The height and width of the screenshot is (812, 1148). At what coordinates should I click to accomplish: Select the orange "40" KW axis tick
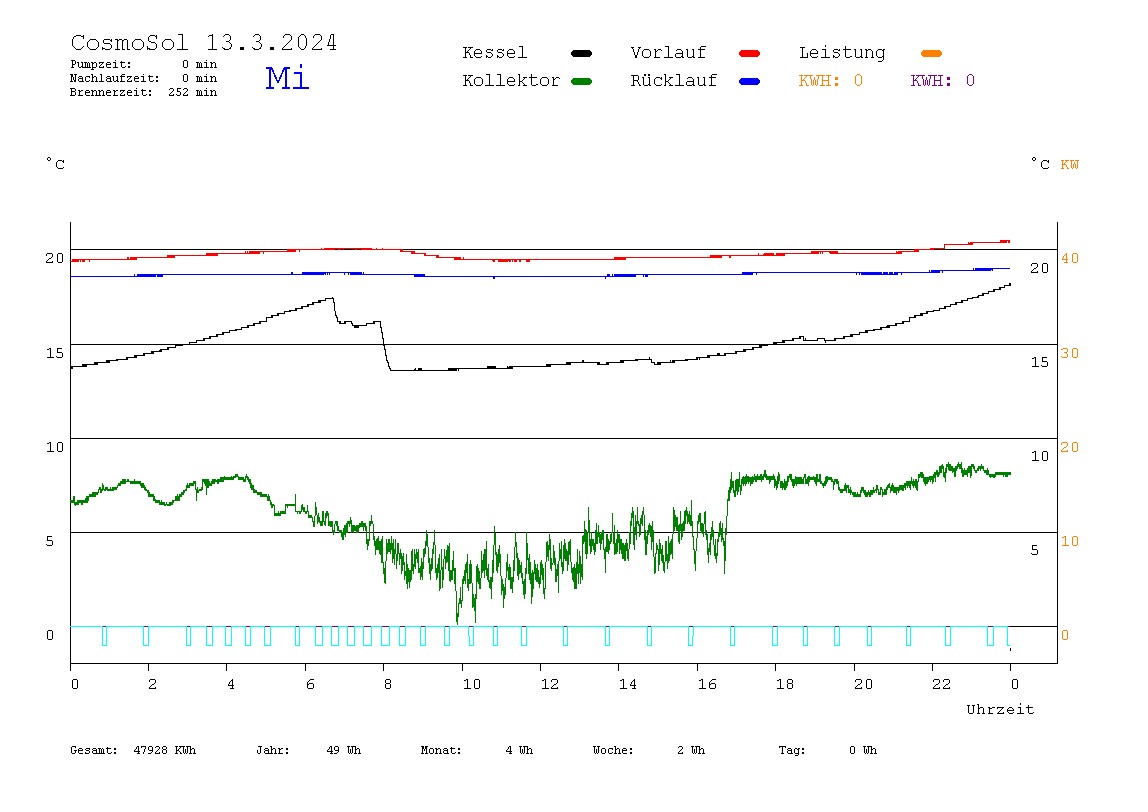(x=1070, y=258)
